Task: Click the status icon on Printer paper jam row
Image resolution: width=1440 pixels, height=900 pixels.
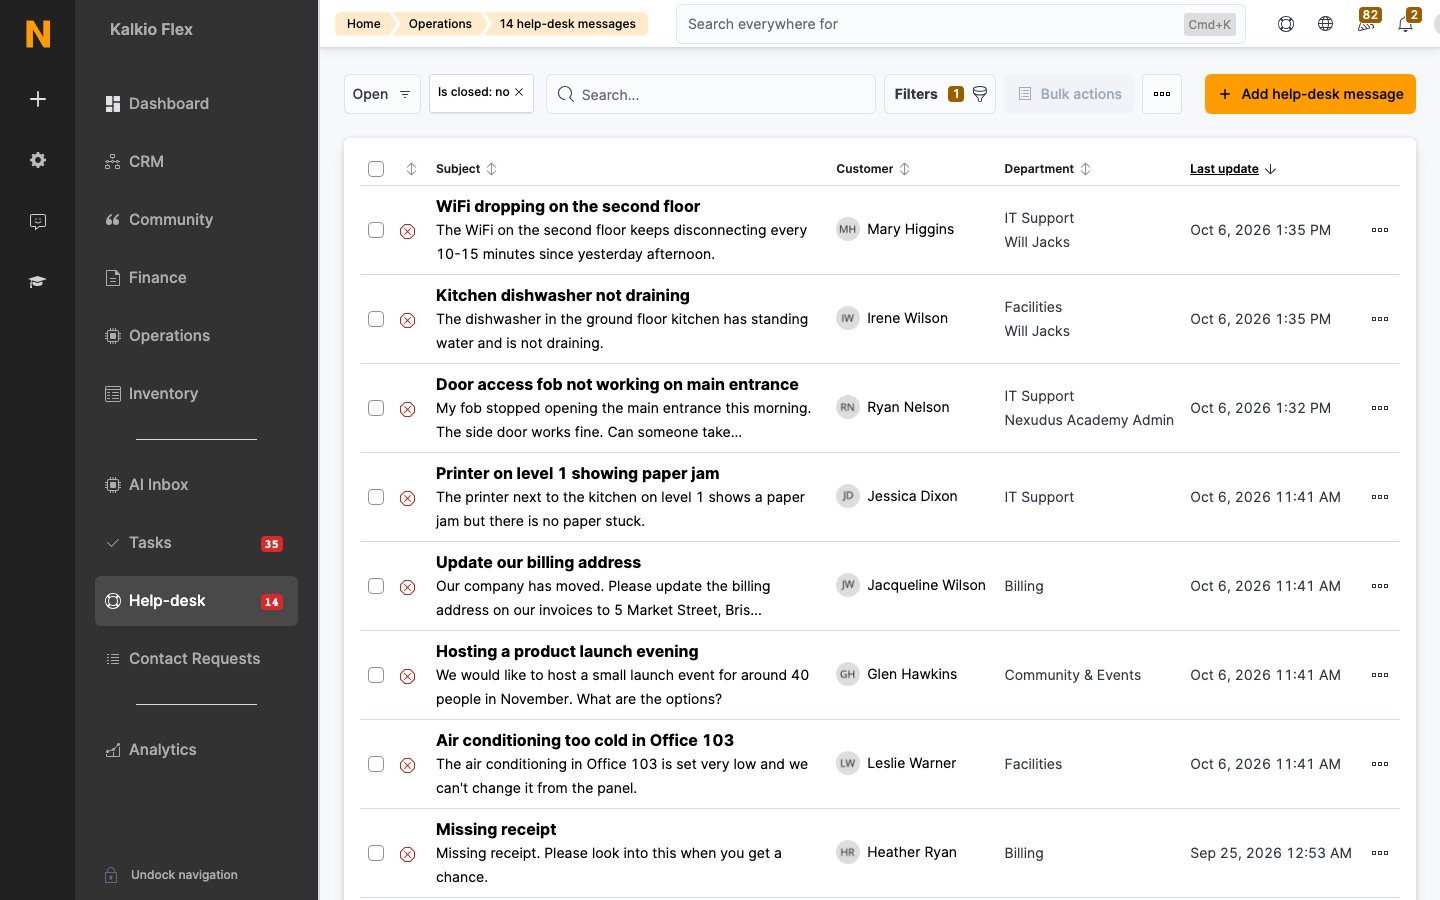Action: (408, 498)
